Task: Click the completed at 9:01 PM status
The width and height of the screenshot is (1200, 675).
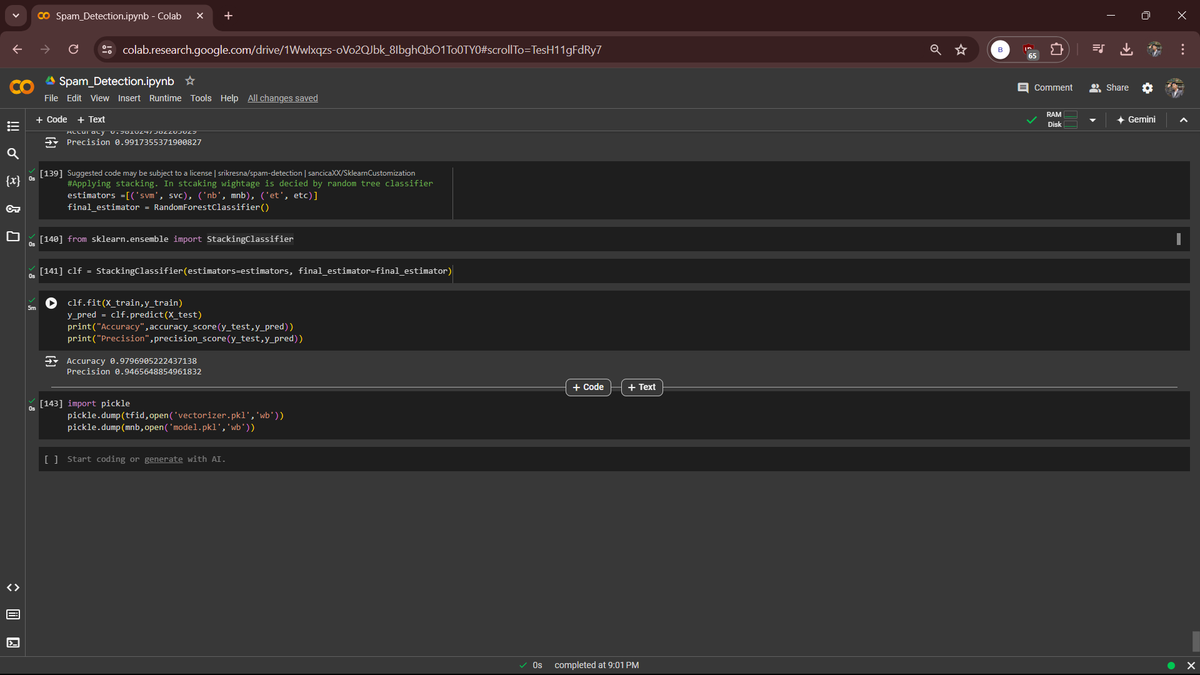Action: pos(597,665)
